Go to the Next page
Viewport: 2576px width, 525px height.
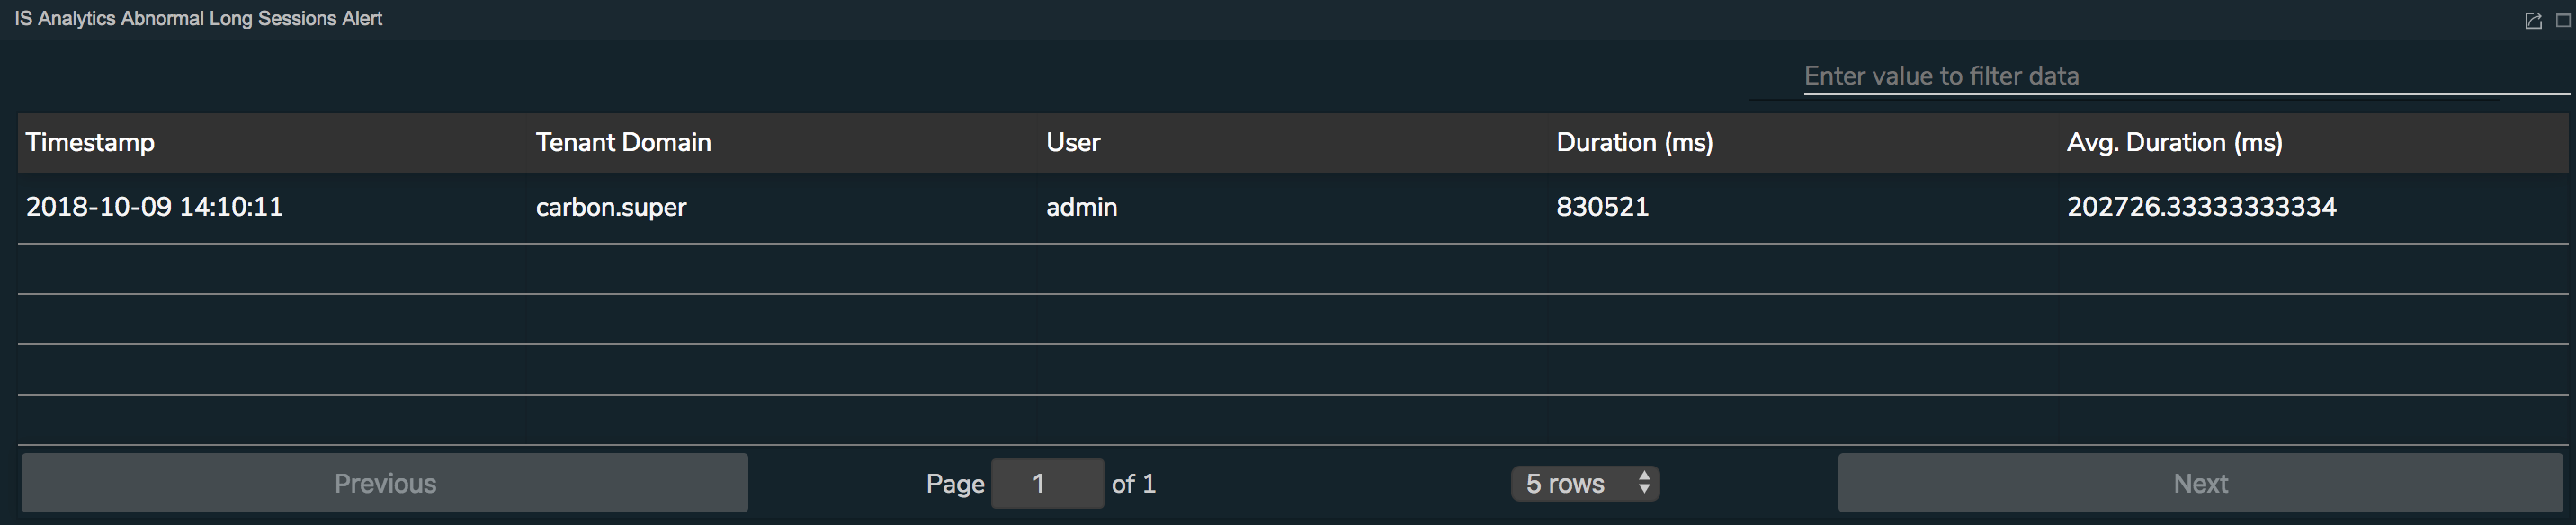click(x=2200, y=483)
